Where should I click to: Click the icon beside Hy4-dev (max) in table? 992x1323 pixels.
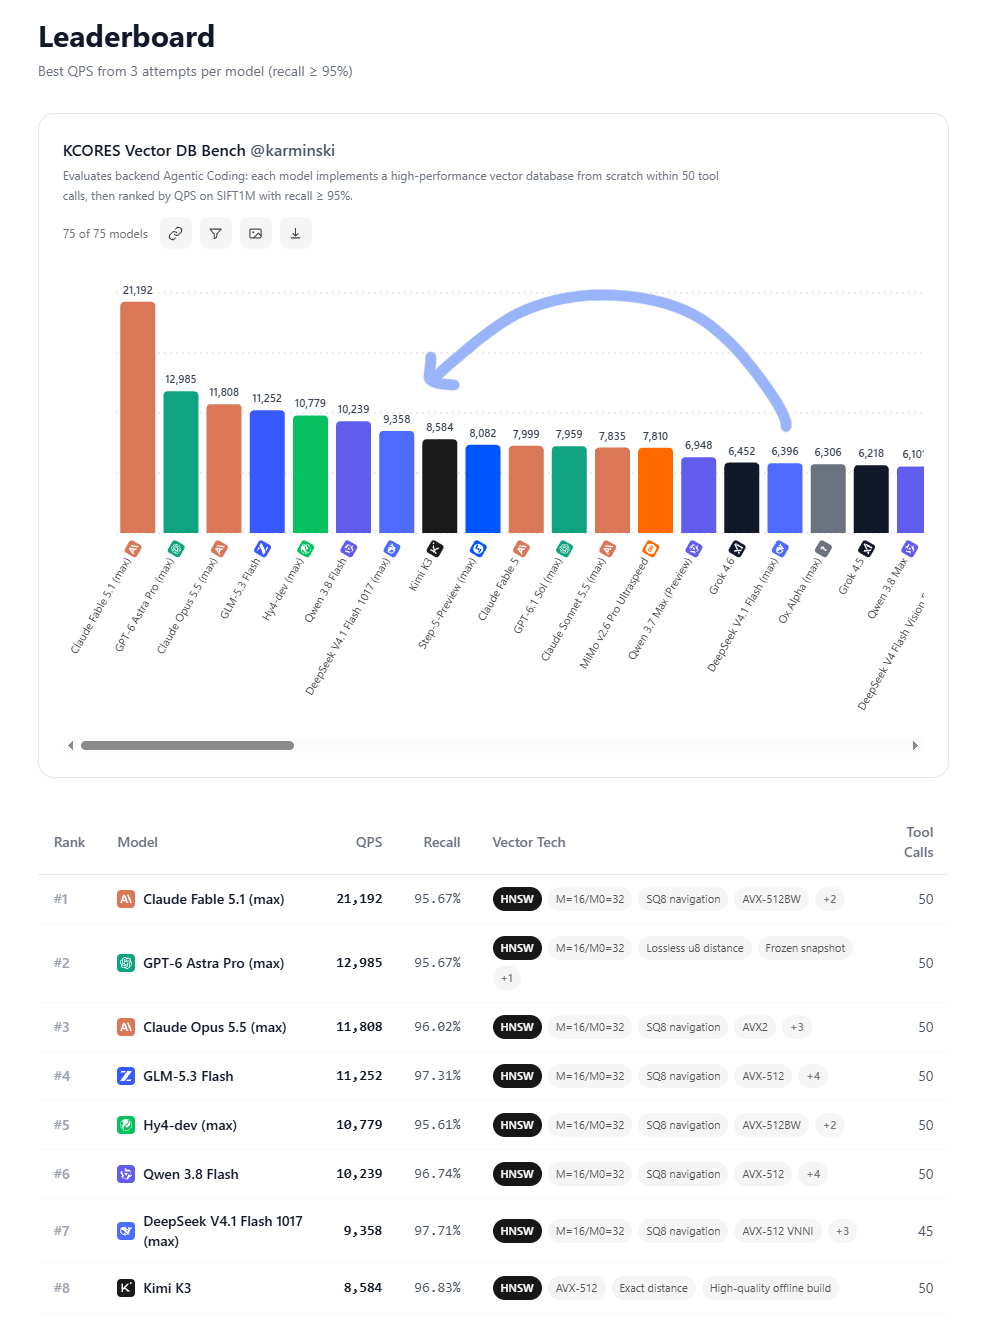[126, 1125]
